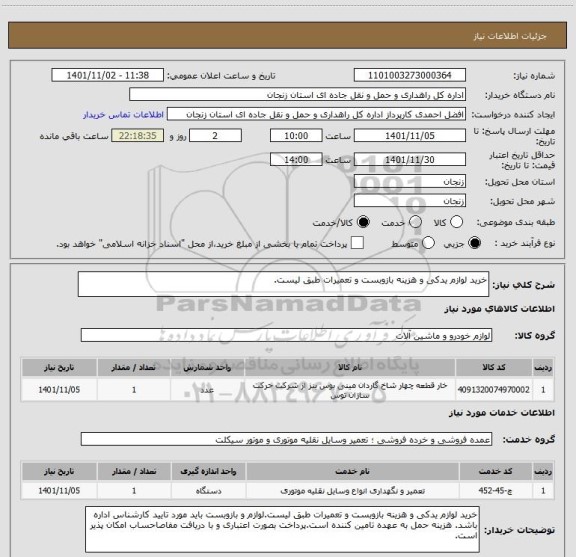Image resolution: width=576 pixels, height=557 pixels.
Task: Click goods code 4091320074970002 cell
Action: (x=494, y=390)
